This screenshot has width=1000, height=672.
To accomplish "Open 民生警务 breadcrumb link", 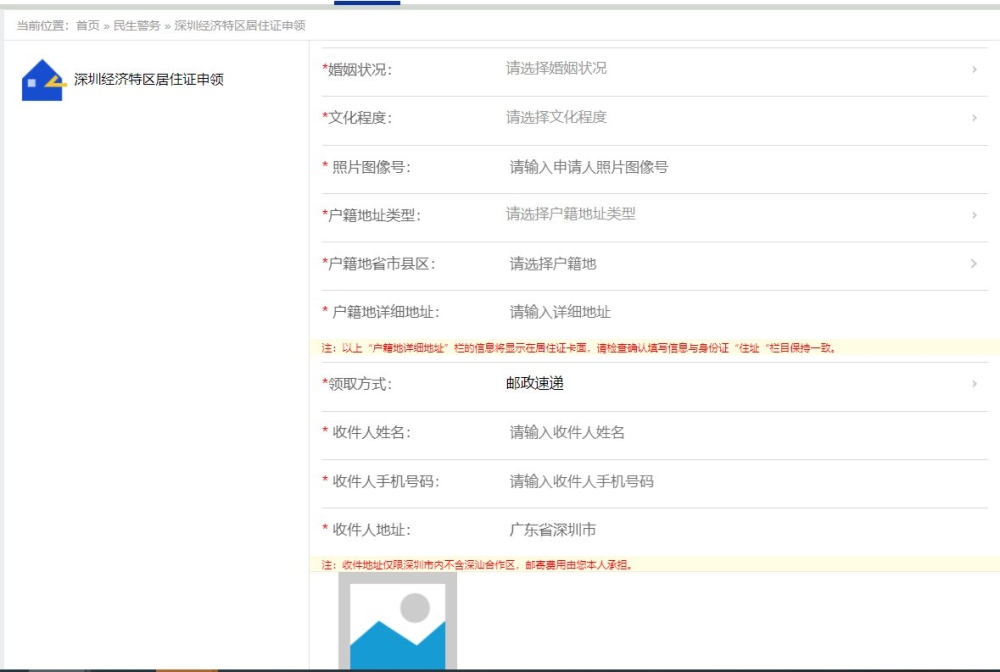I will click(x=136, y=26).
